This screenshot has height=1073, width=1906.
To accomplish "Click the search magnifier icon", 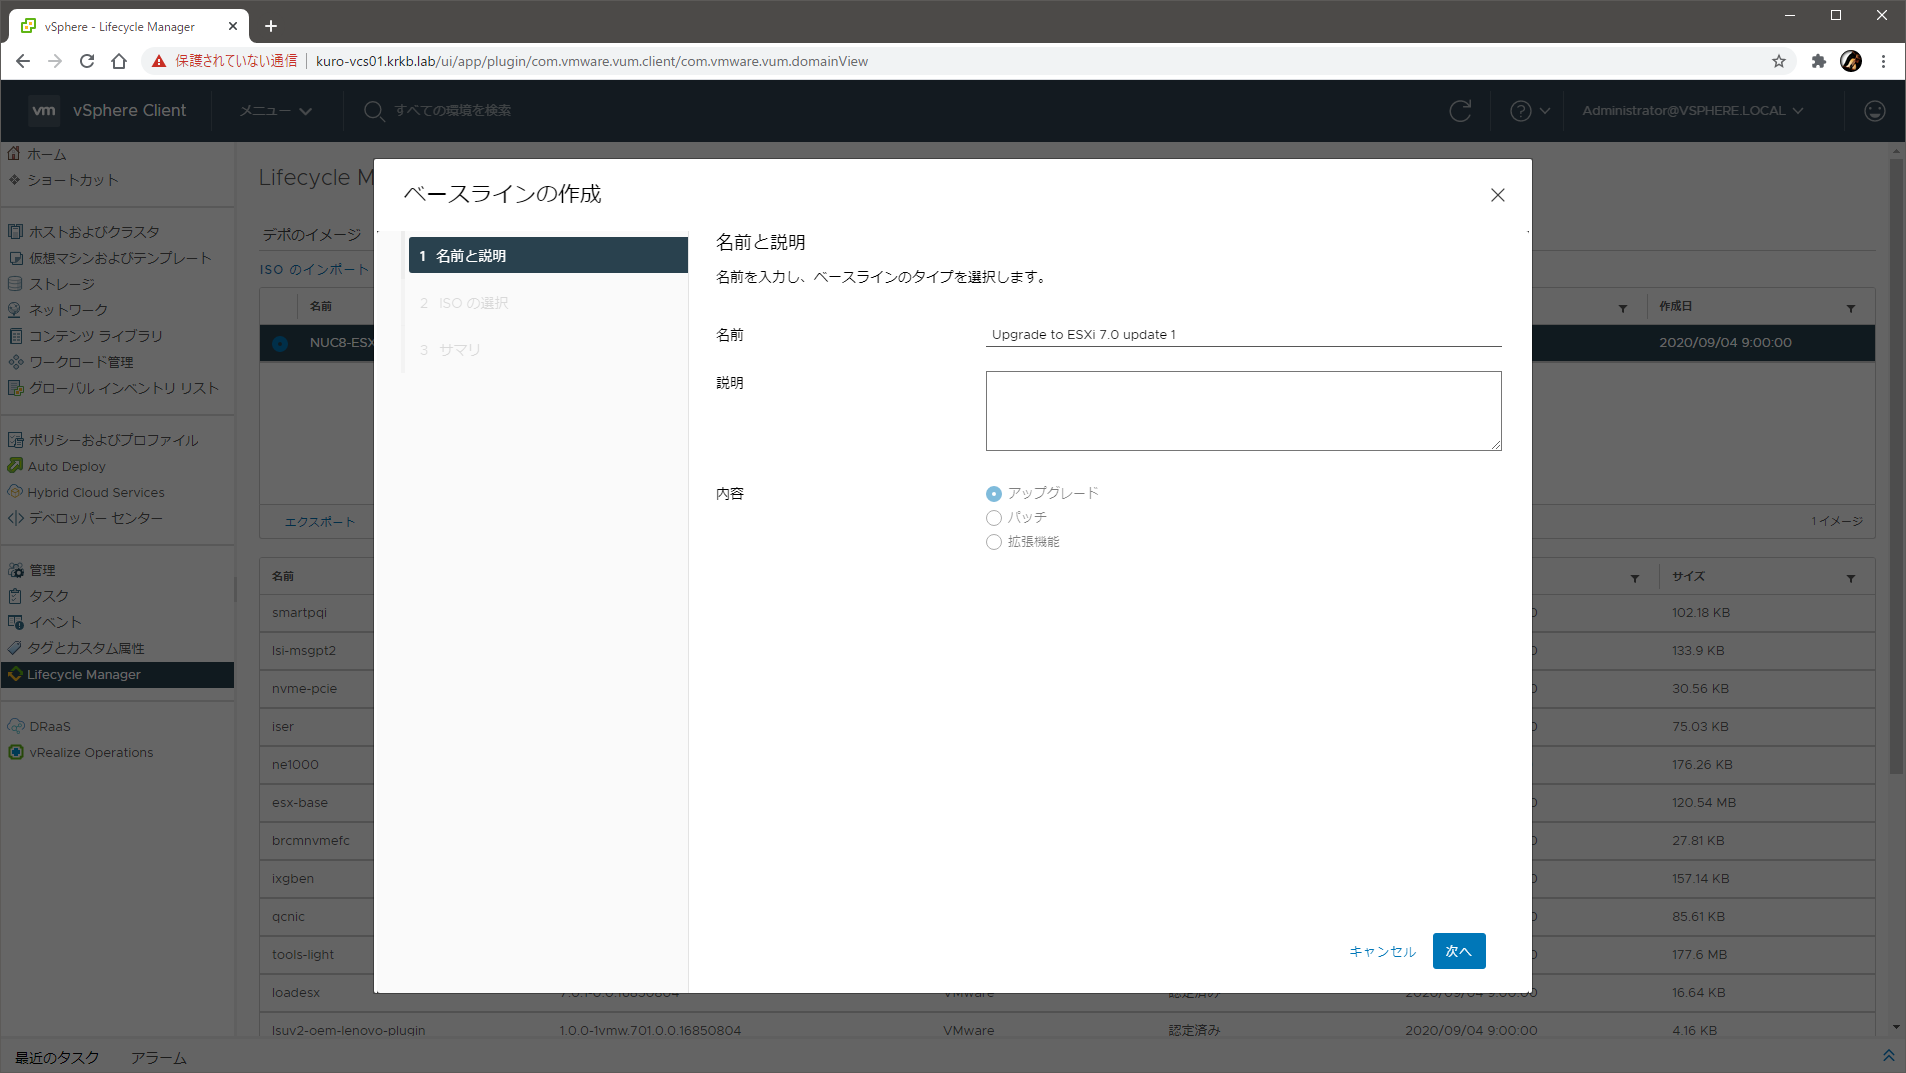I will pos(374,111).
